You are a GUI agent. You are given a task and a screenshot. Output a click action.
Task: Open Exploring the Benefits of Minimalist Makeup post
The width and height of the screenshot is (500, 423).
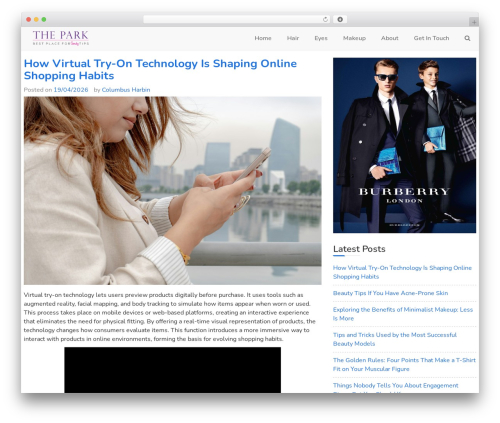coord(403,314)
